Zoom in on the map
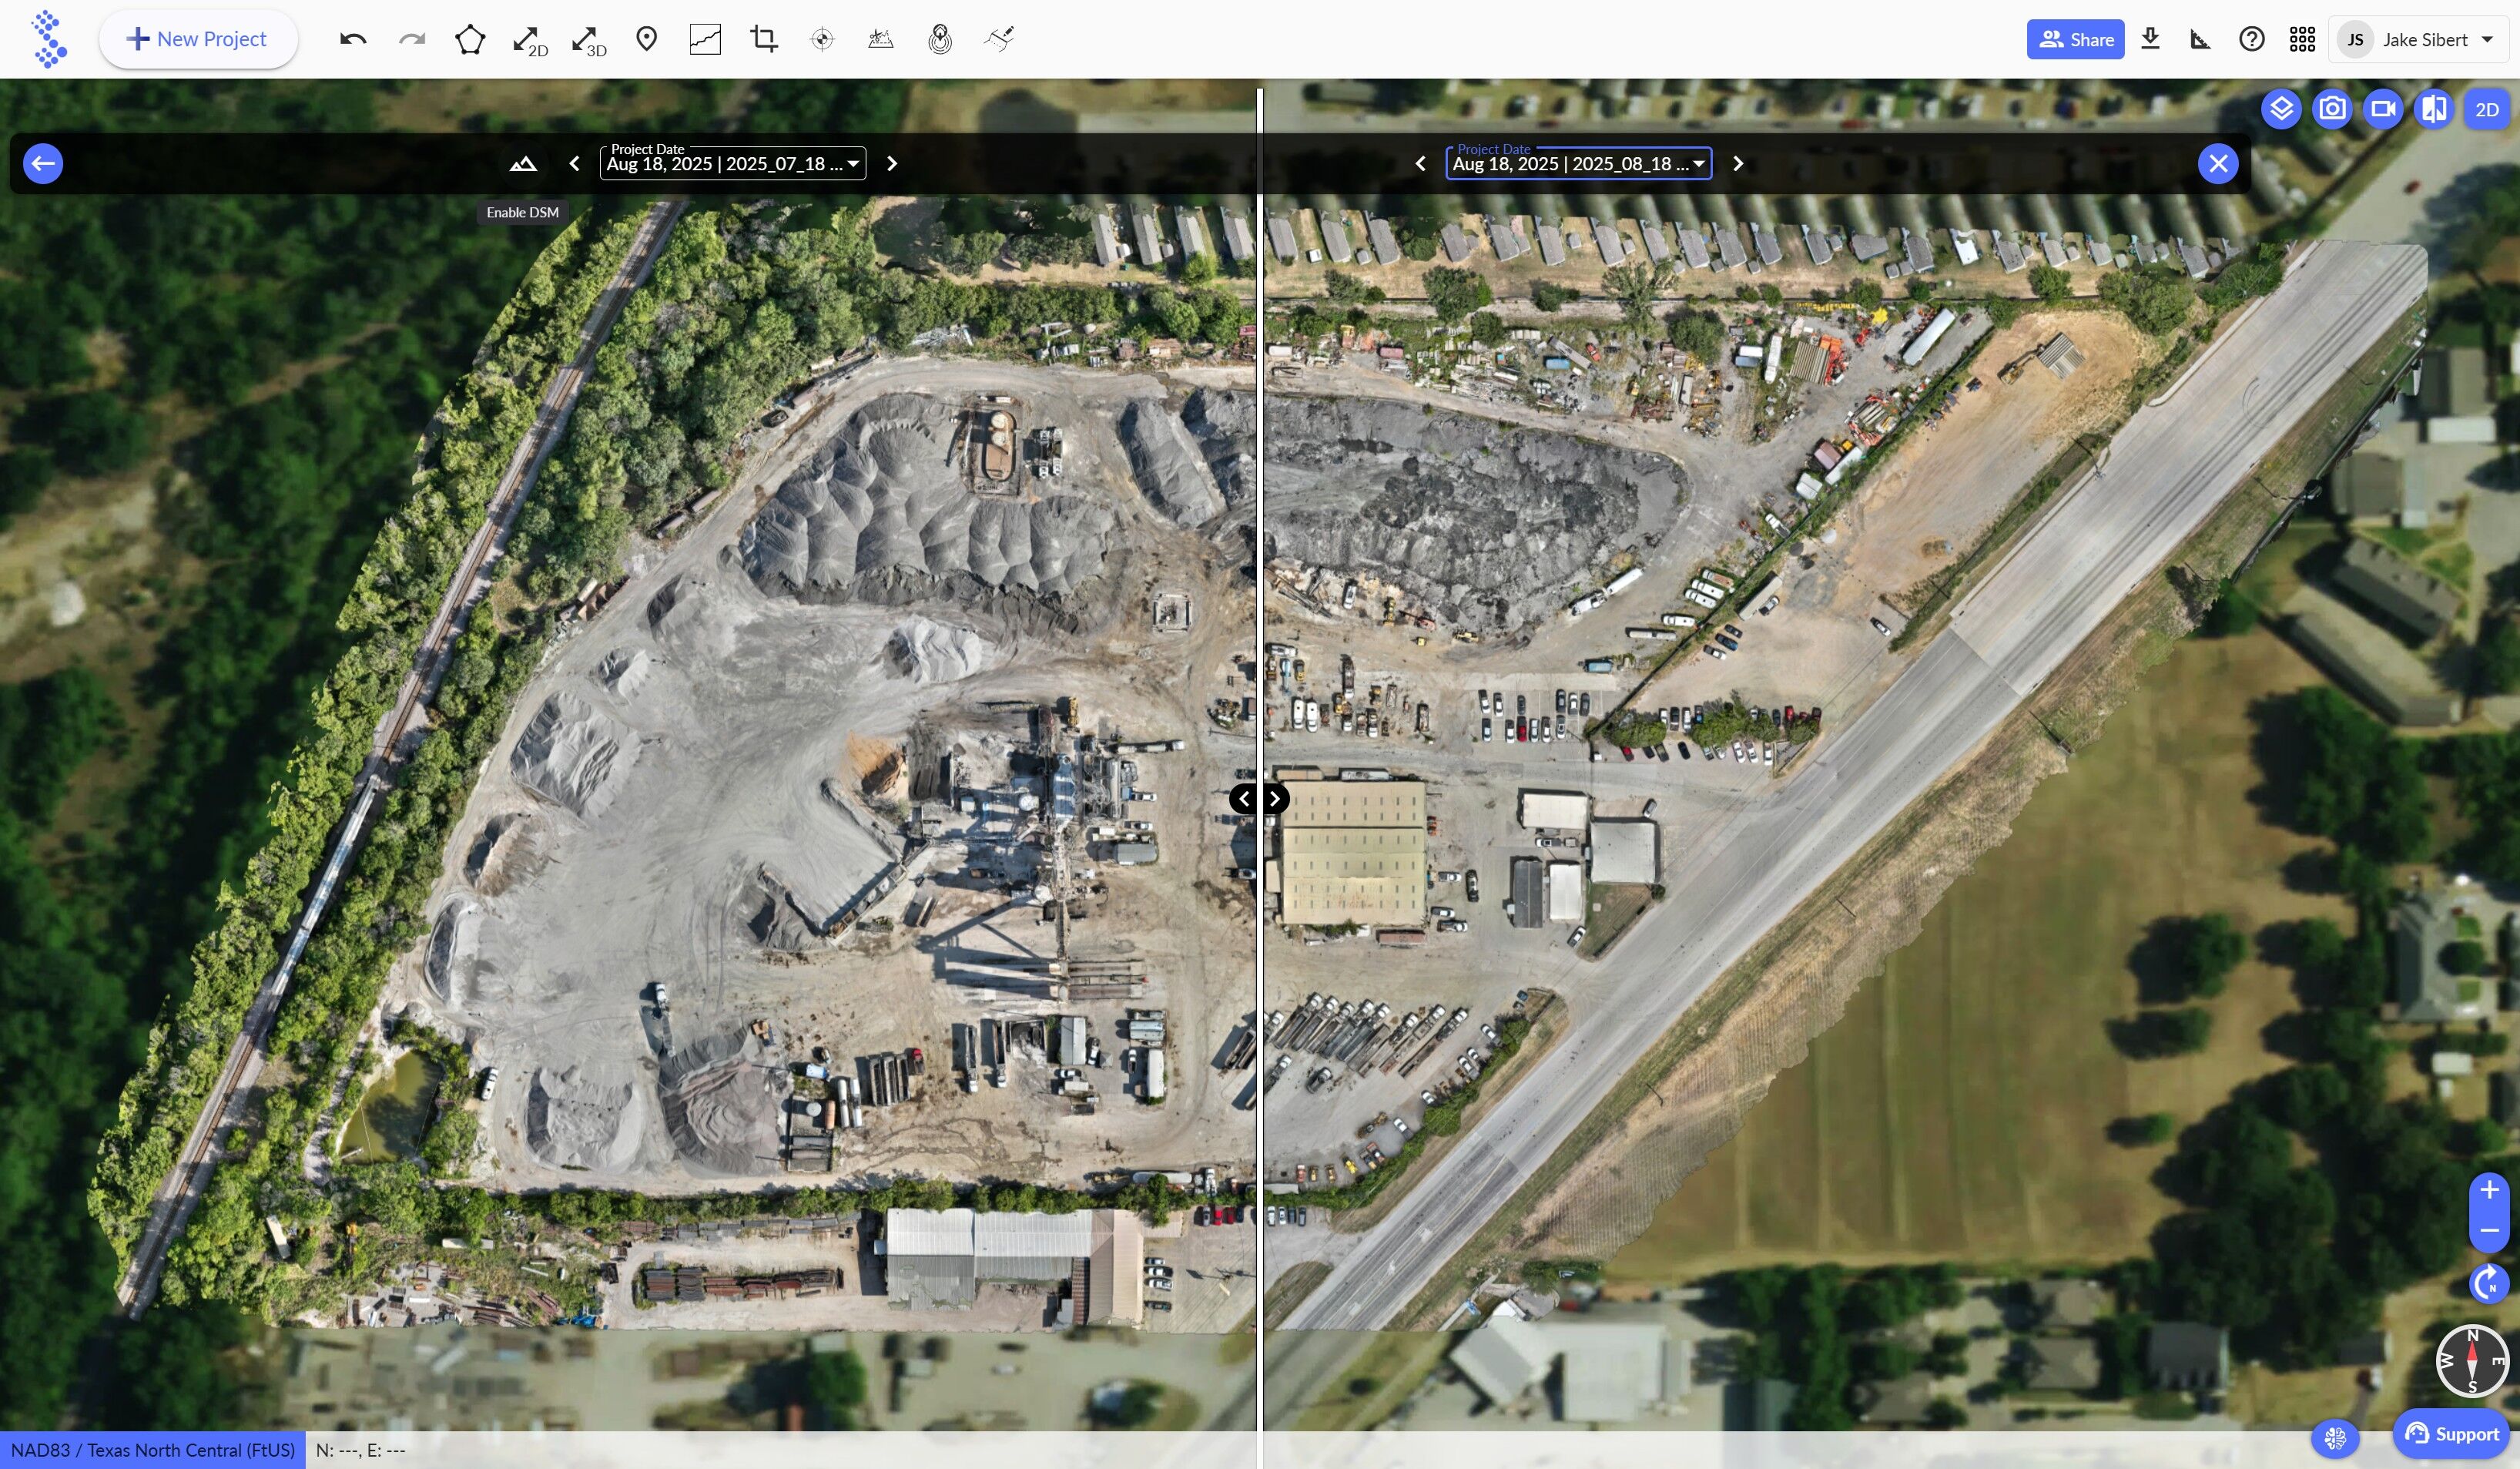This screenshot has height=1469, width=2520. click(x=2489, y=1190)
